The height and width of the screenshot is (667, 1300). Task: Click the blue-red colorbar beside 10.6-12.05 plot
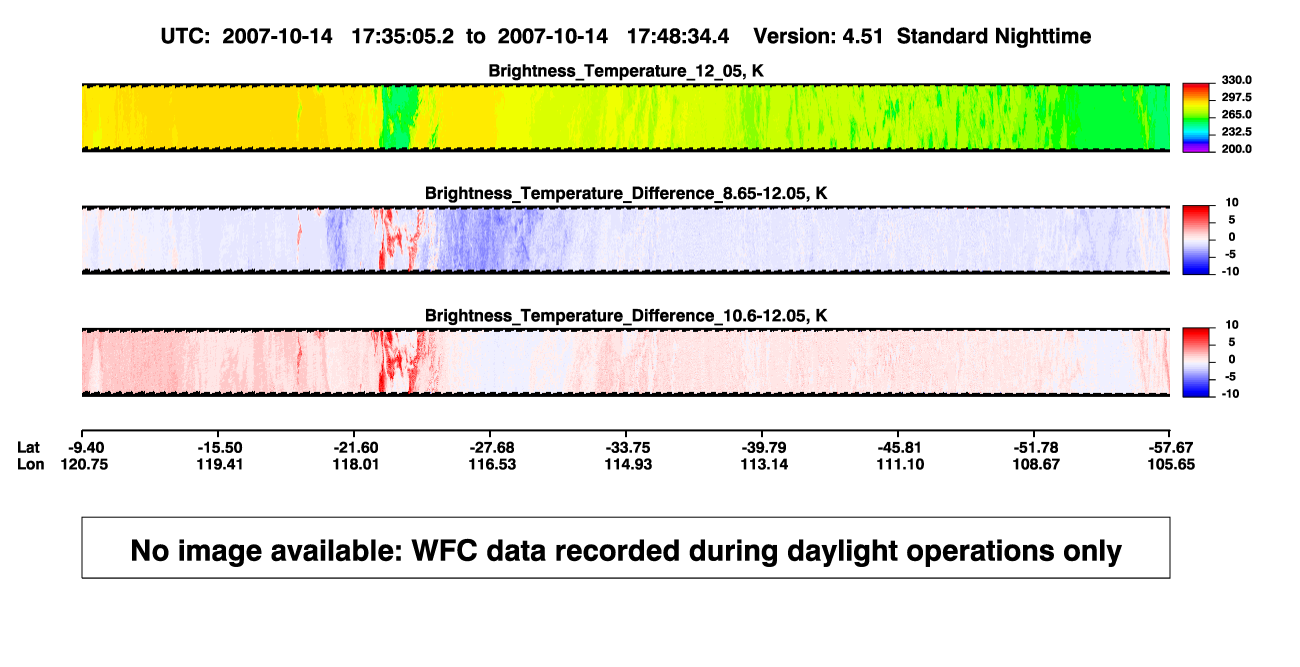pyautogui.click(x=1195, y=362)
